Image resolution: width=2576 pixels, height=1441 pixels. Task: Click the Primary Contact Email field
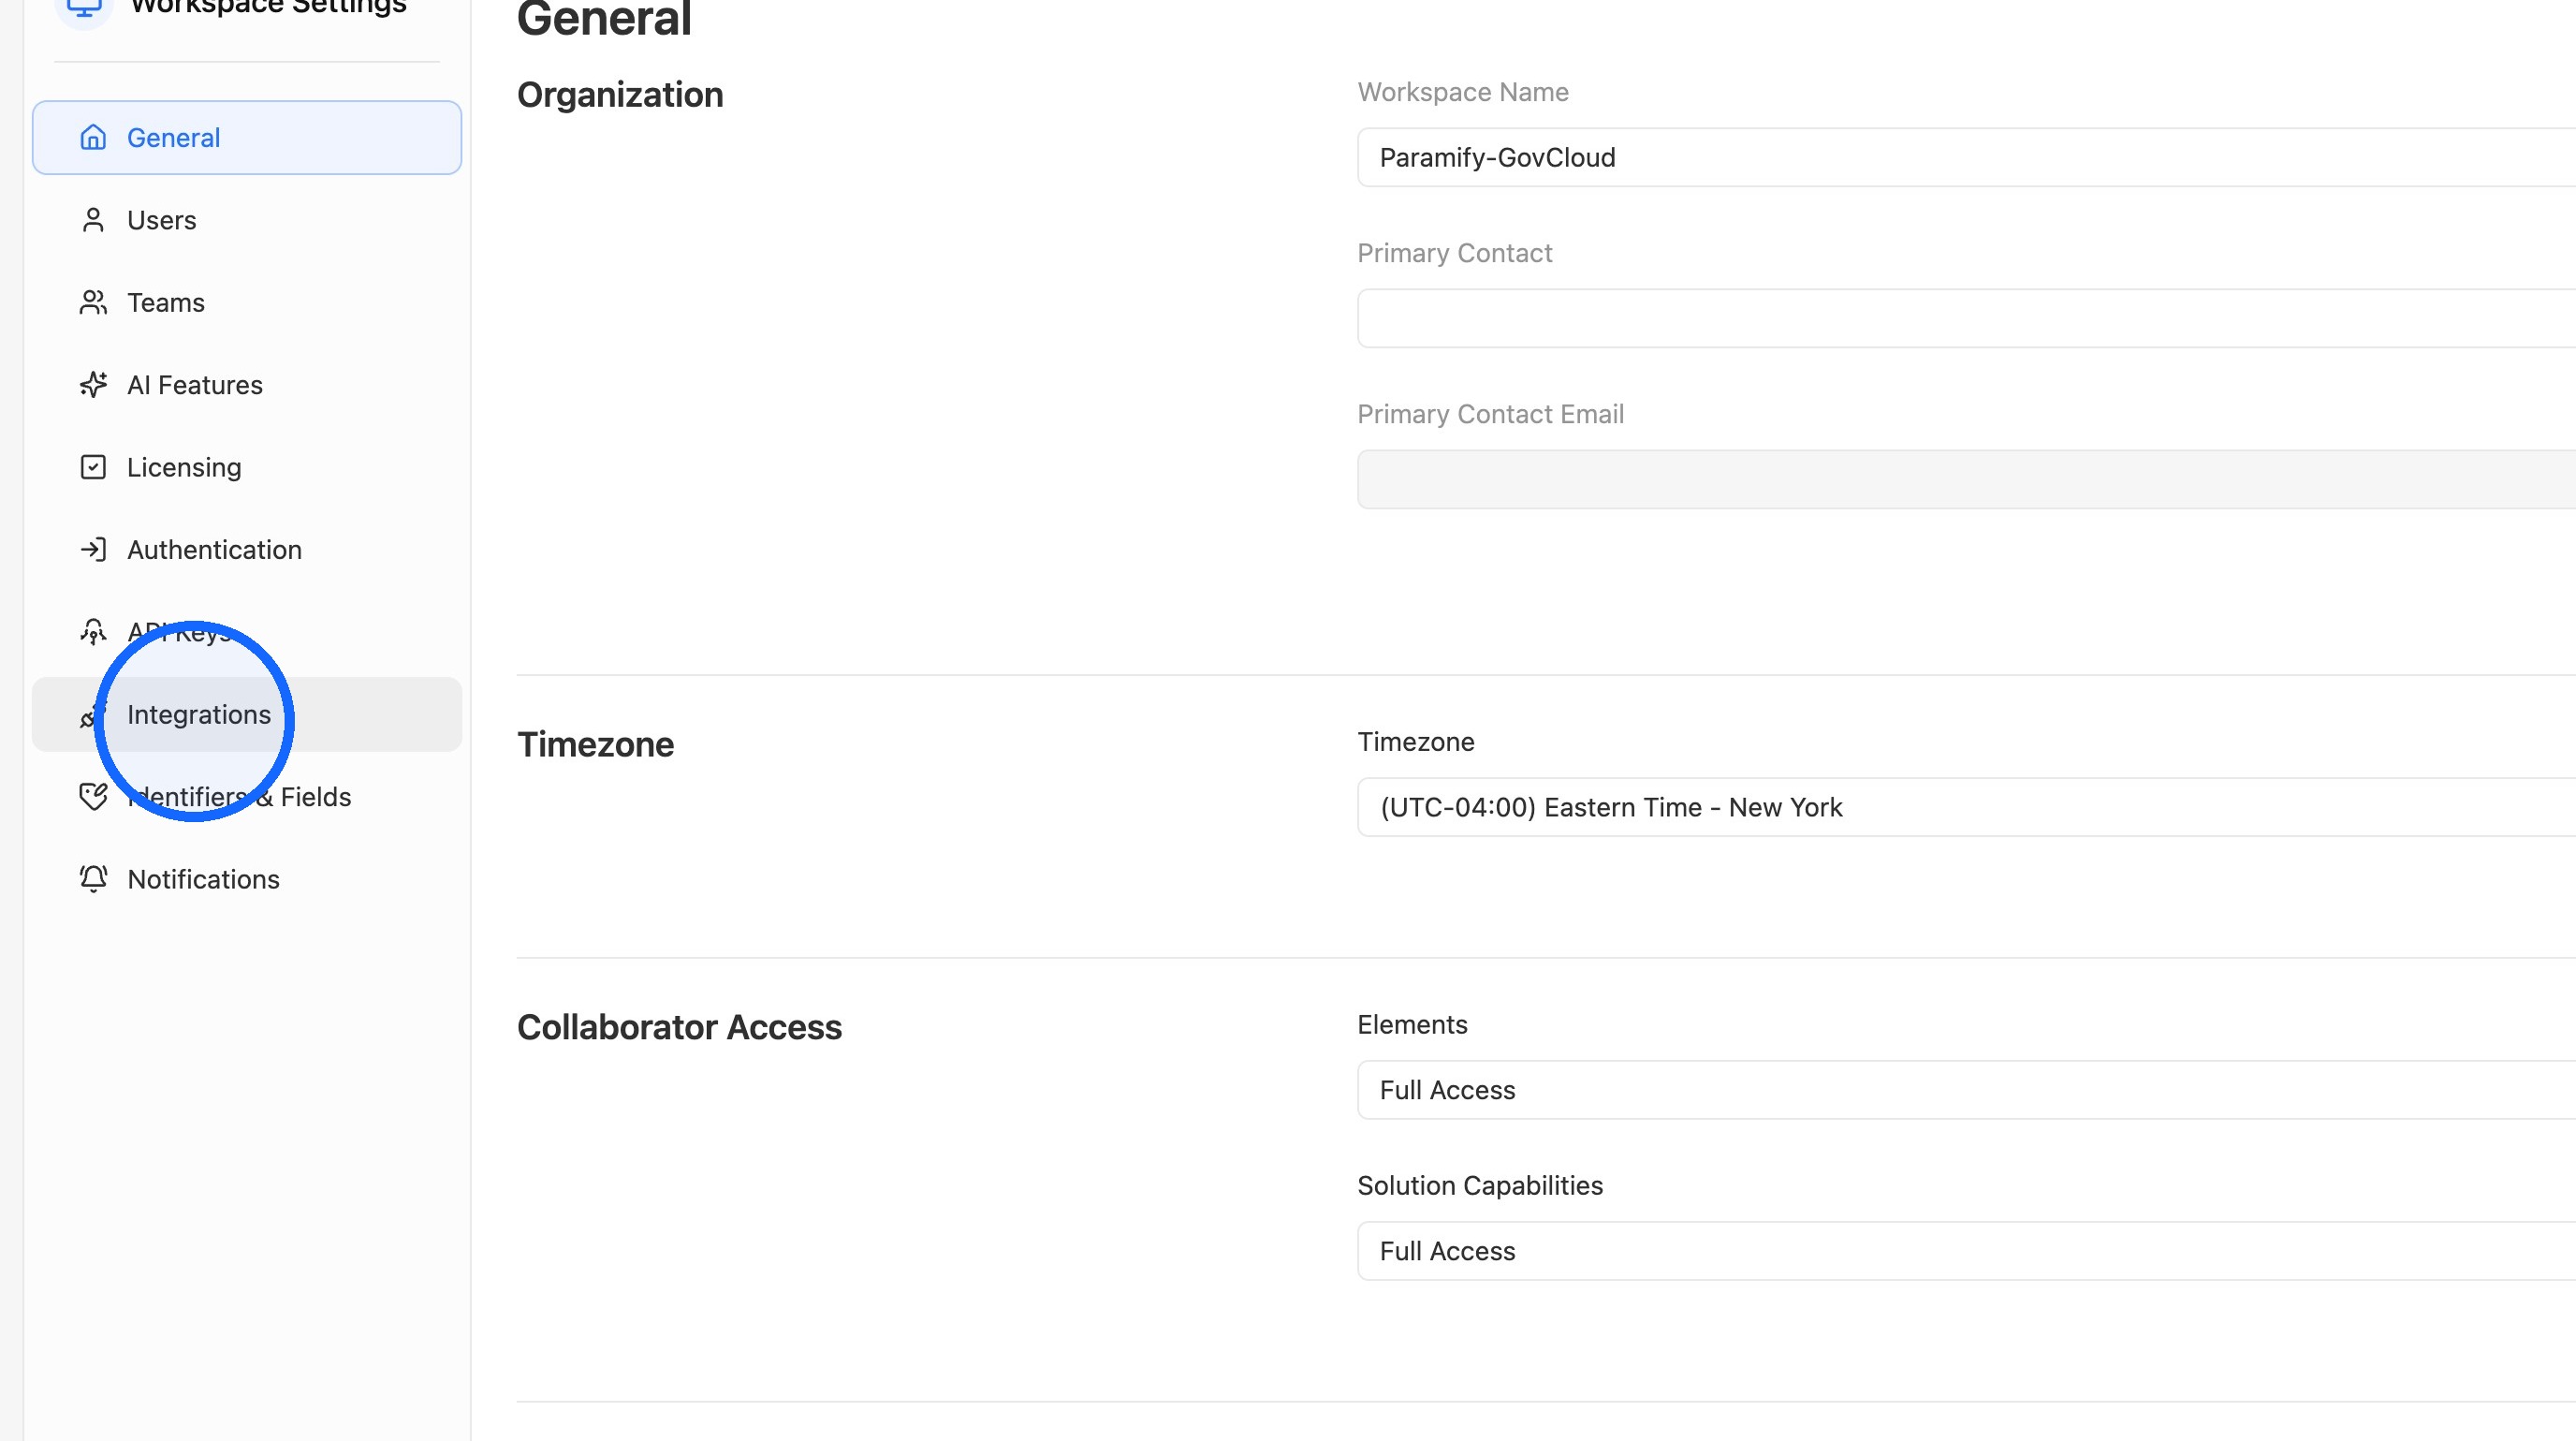[x=1966, y=479]
